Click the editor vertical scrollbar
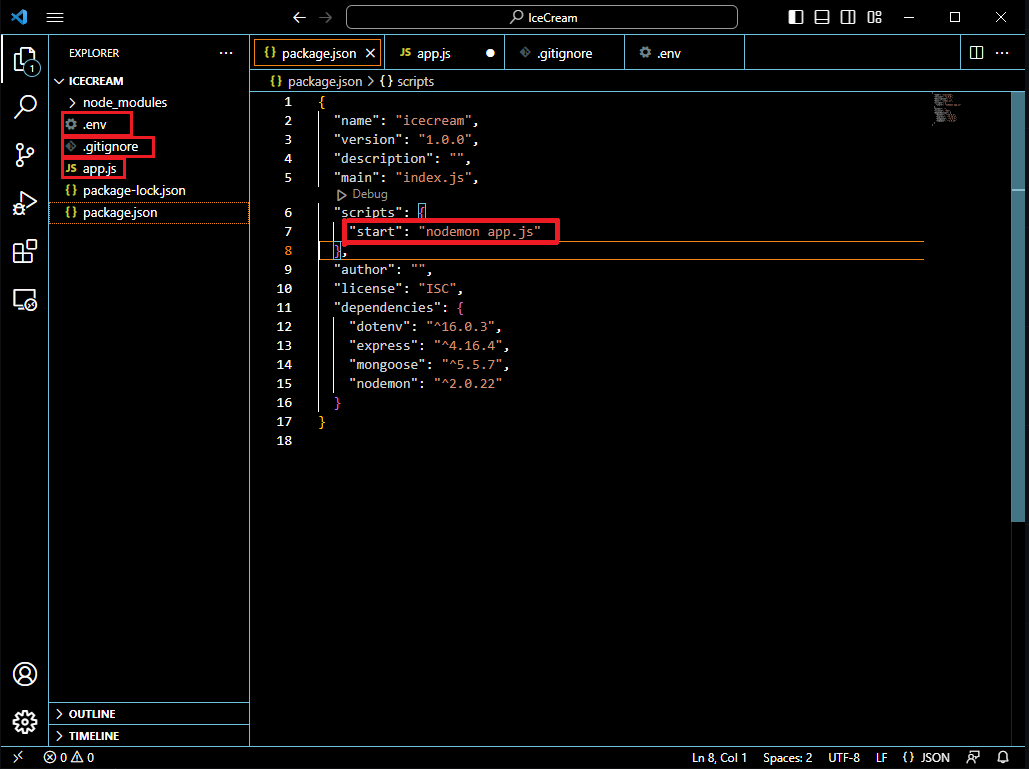 pyautogui.click(x=1018, y=307)
